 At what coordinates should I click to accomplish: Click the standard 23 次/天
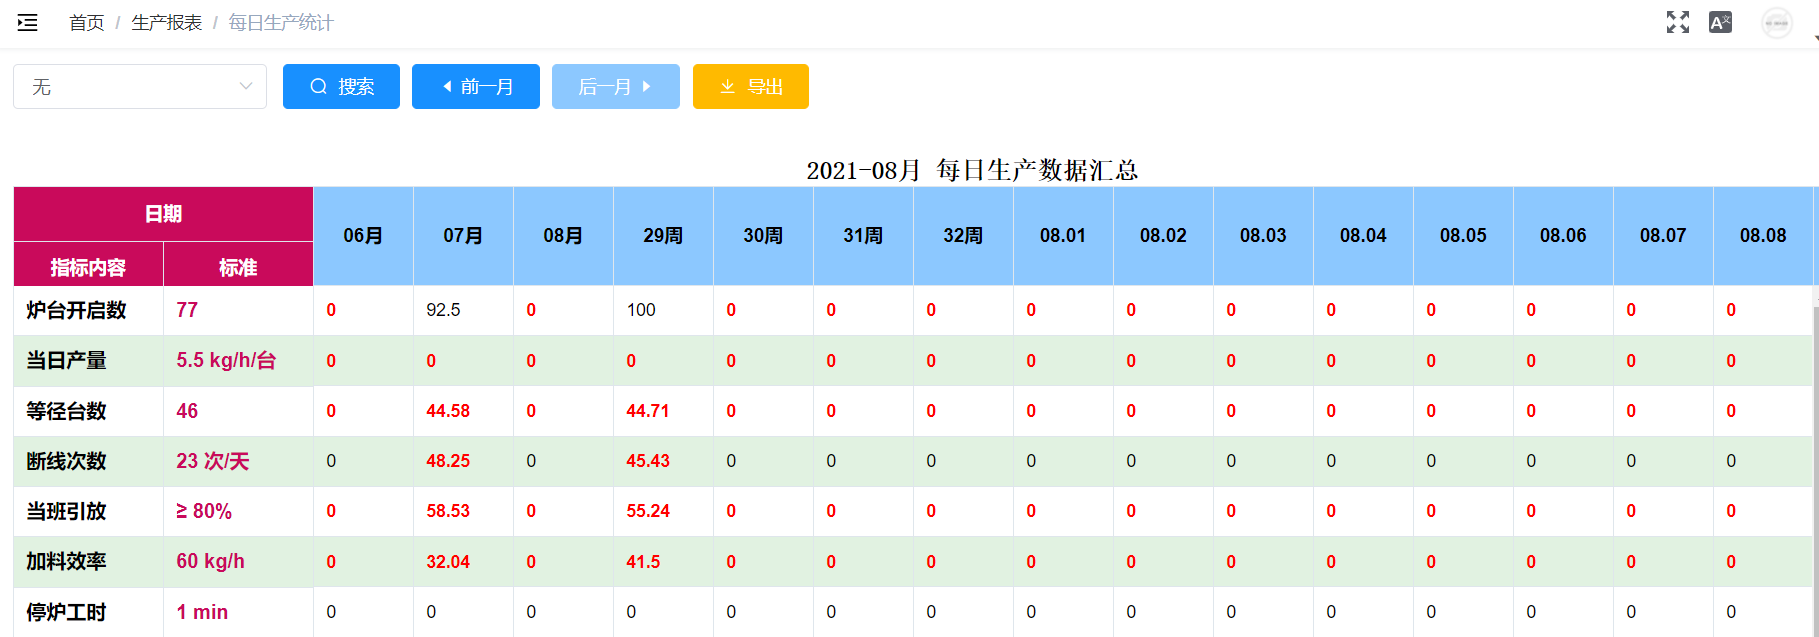212,461
